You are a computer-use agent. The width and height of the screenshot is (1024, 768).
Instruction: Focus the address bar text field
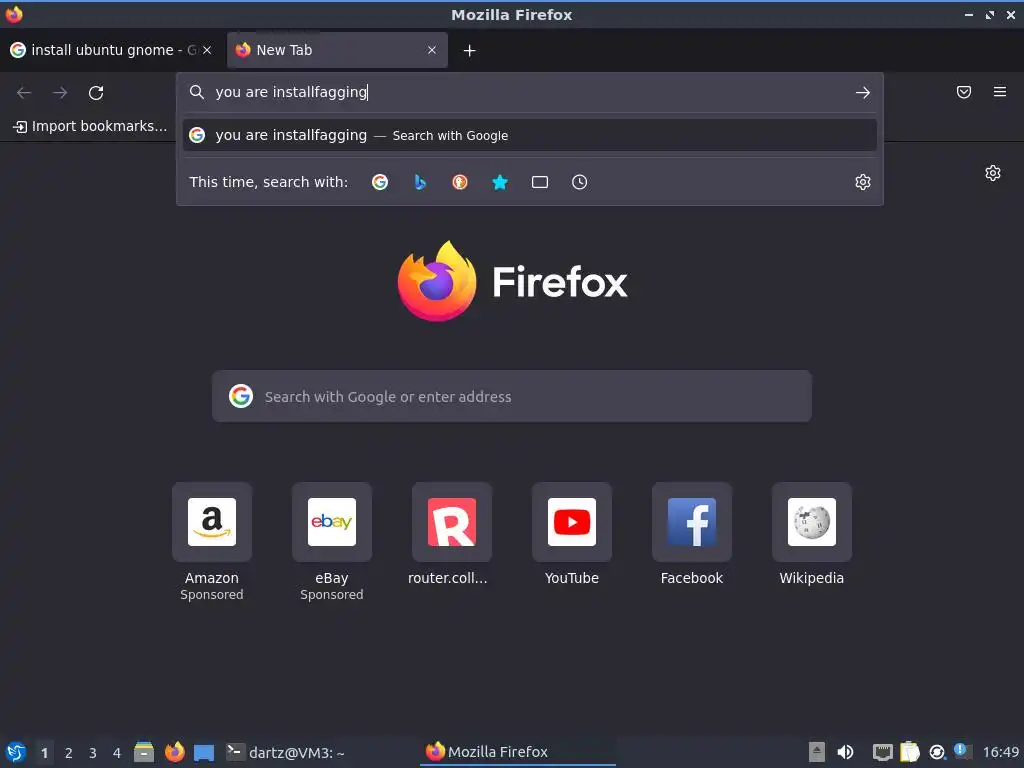point(529,92)
